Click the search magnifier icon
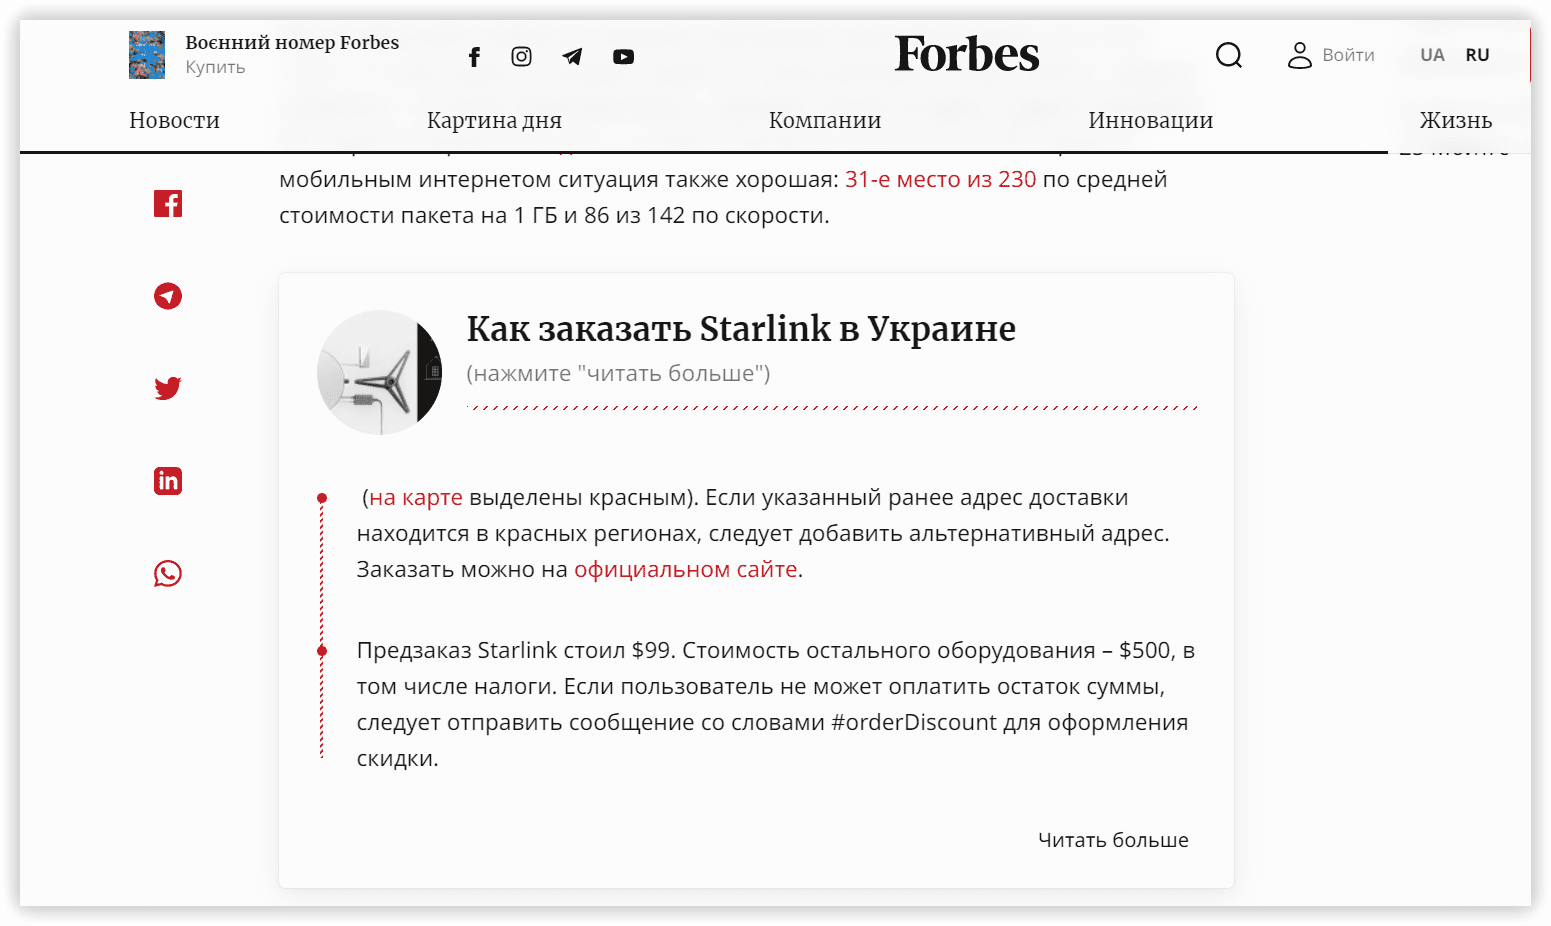This screenshot has width=1551, height=926. point(1229,56)
